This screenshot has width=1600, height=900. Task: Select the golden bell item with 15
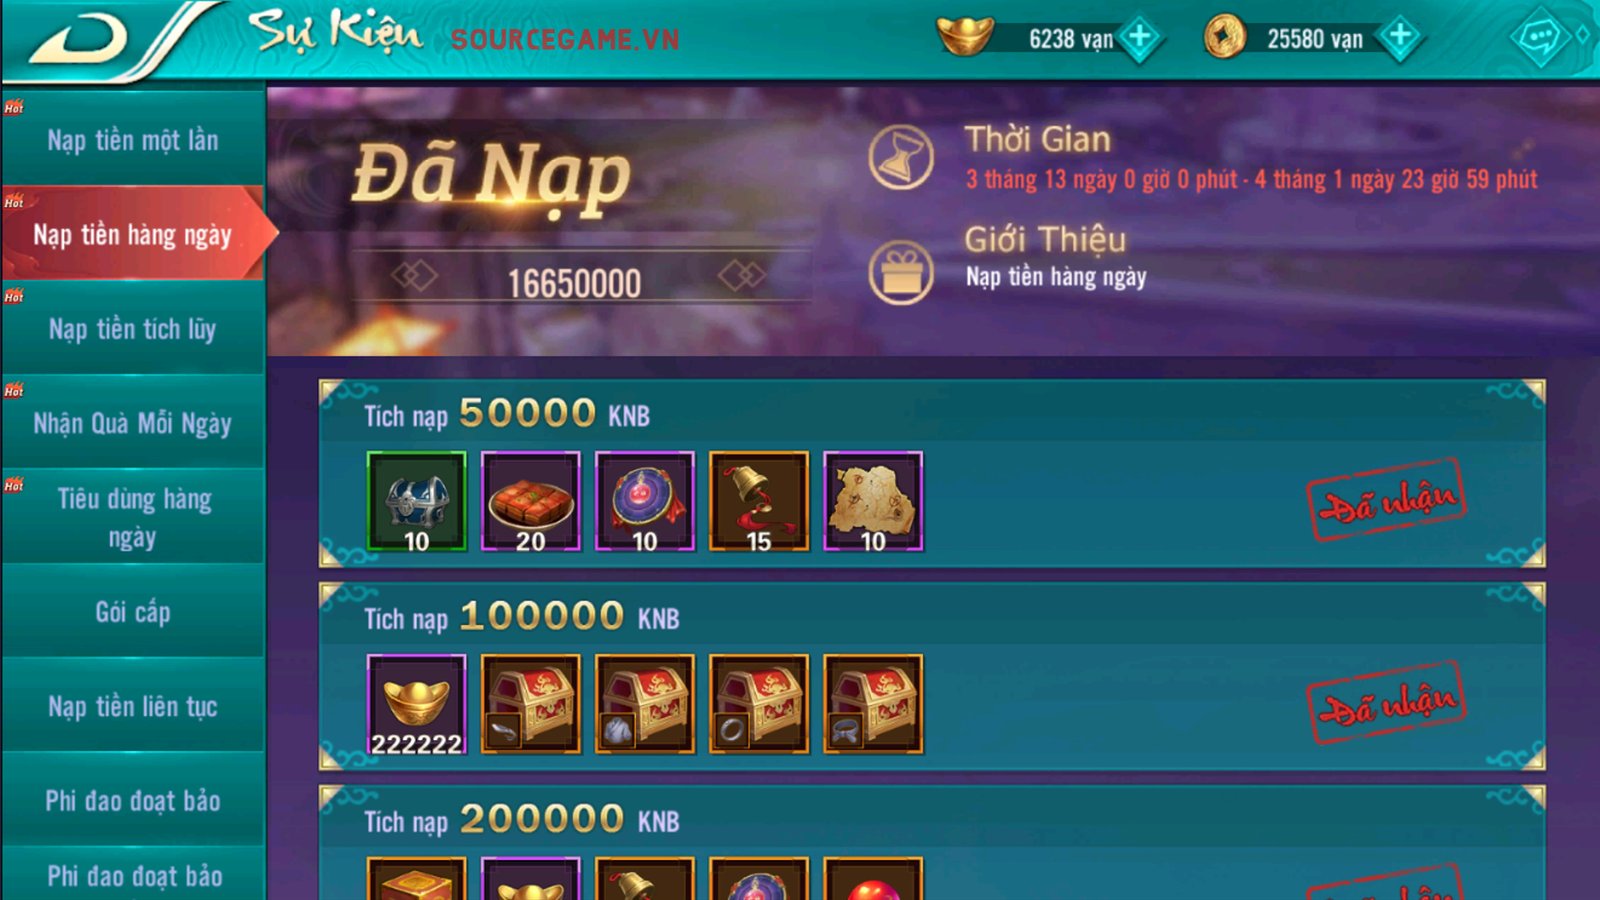click(759, 501)
